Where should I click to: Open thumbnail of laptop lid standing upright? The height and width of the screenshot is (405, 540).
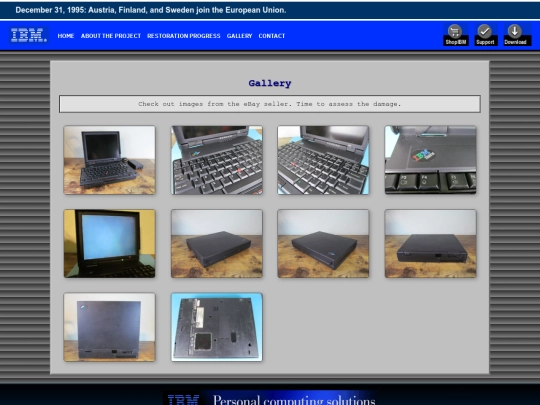(x=110, y=327)
